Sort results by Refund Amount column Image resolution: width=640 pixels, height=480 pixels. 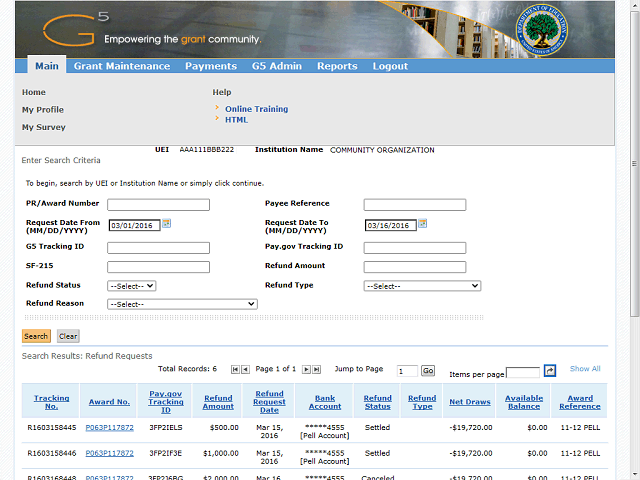218,402
